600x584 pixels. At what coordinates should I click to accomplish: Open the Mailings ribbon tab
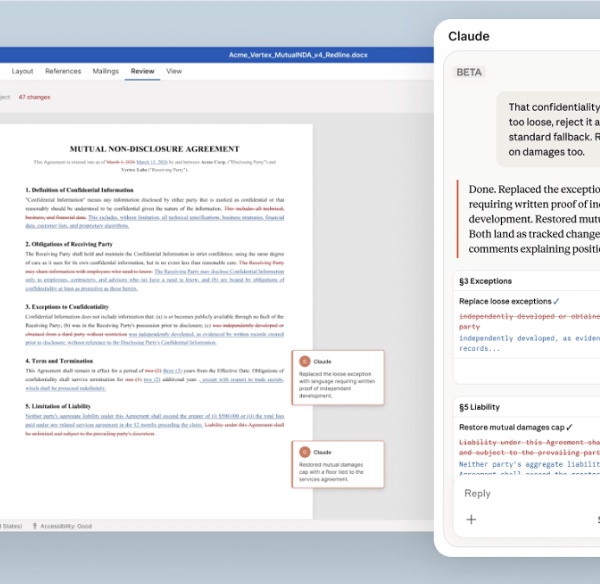tap(105, 71)
